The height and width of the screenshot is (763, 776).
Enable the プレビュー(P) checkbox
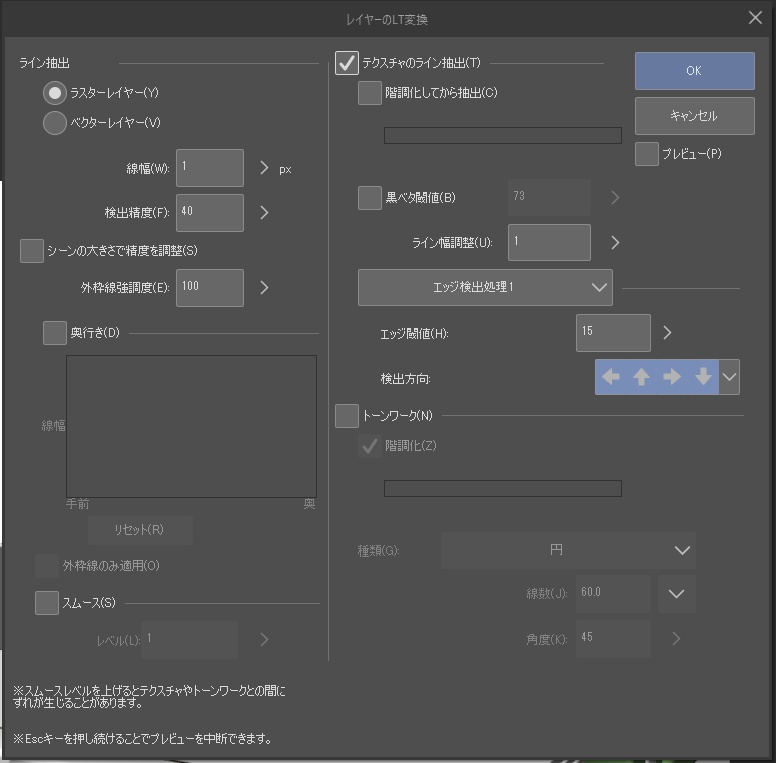click(647, 154)
